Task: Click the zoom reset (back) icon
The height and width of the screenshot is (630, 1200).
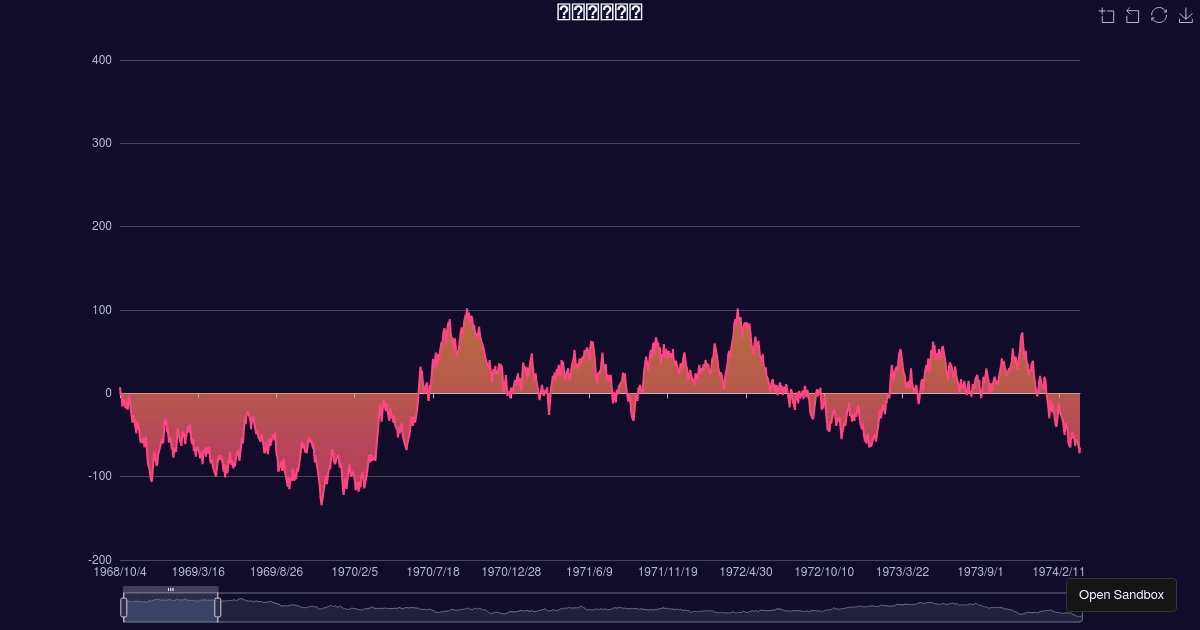Action: [1133, 15]
